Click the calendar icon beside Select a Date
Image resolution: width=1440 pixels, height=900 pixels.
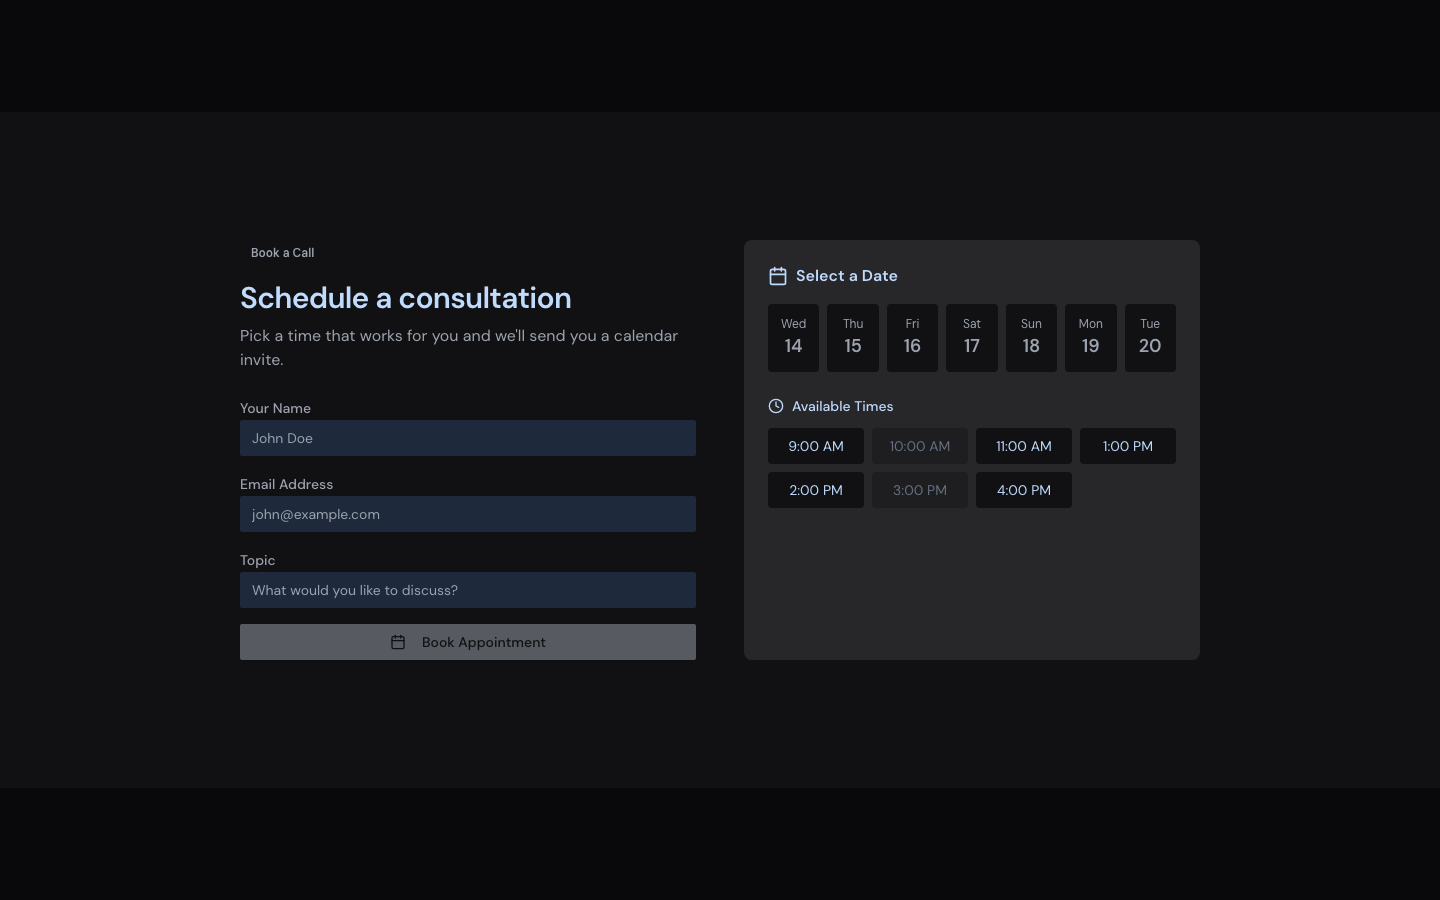pyautogui.click(x=777, y=276)
